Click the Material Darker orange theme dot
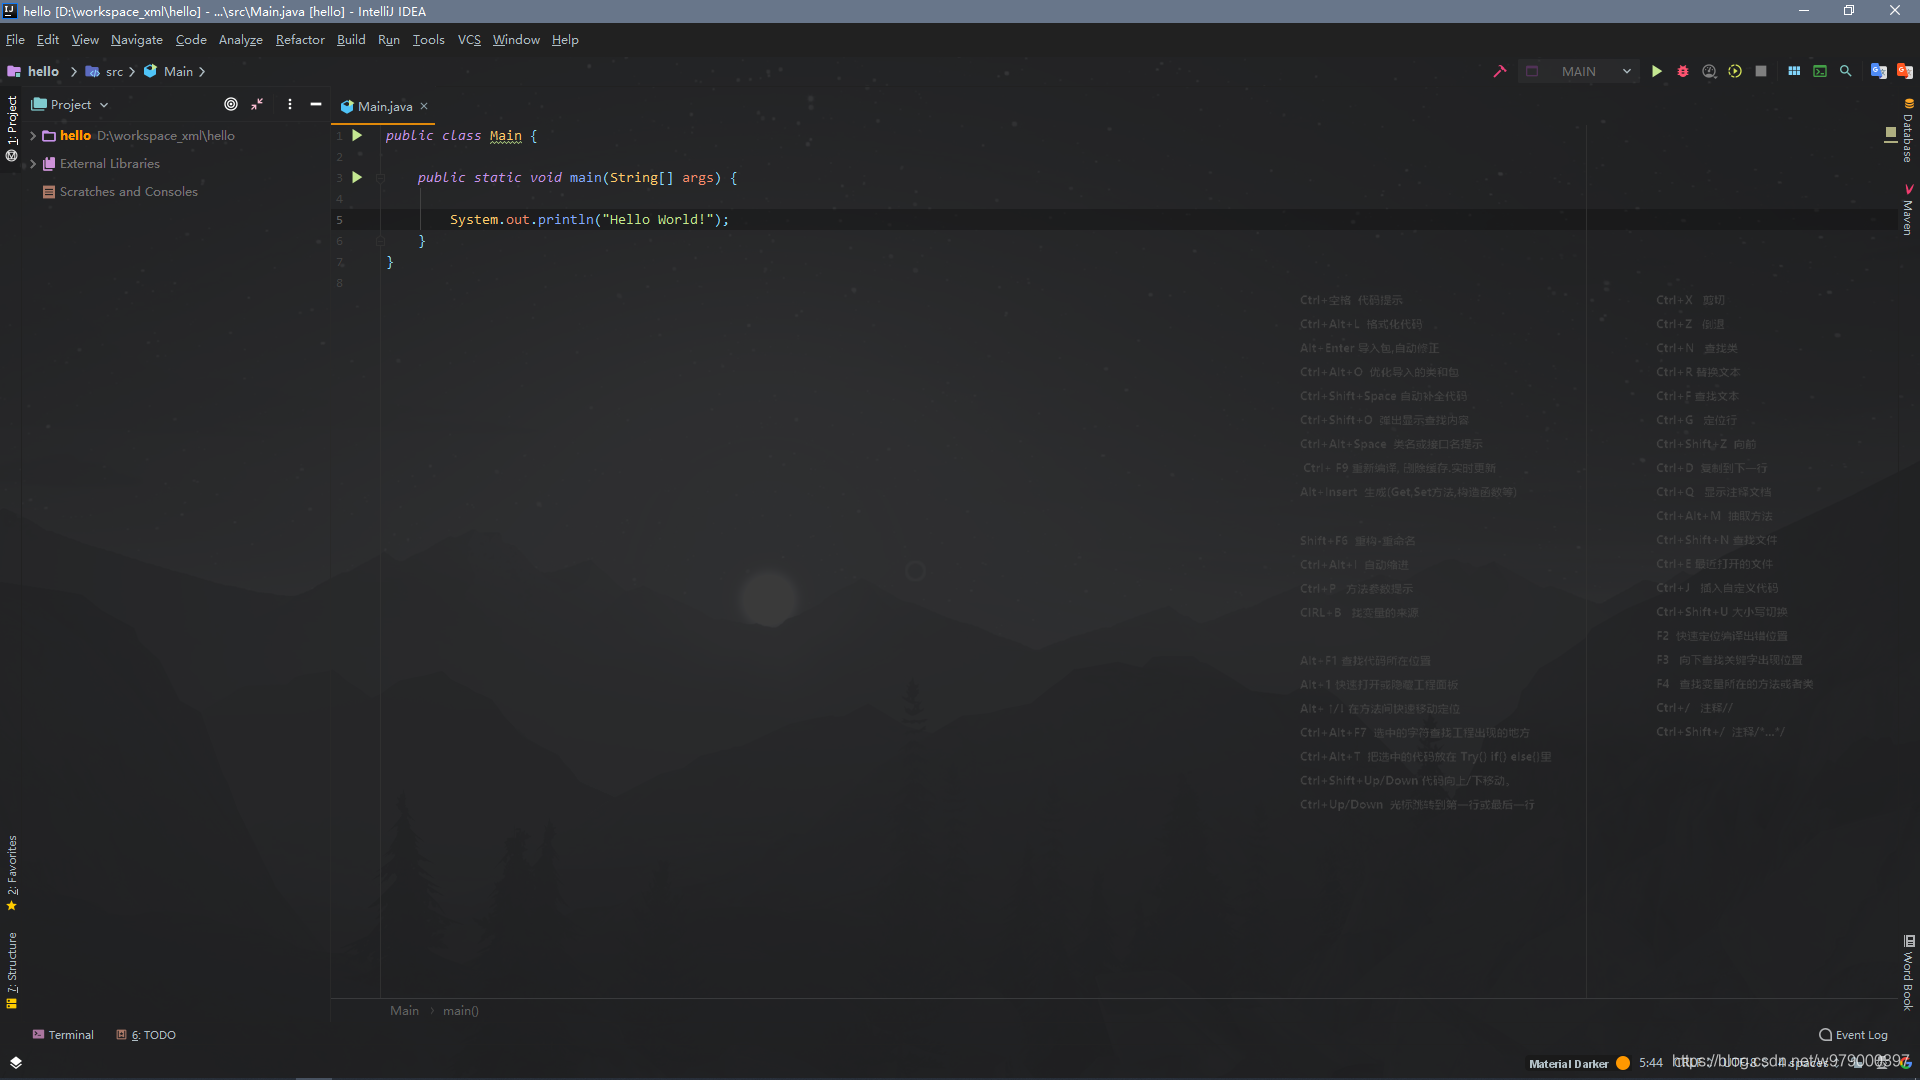1920x1080 pixels. [x=1623, y=1063]
